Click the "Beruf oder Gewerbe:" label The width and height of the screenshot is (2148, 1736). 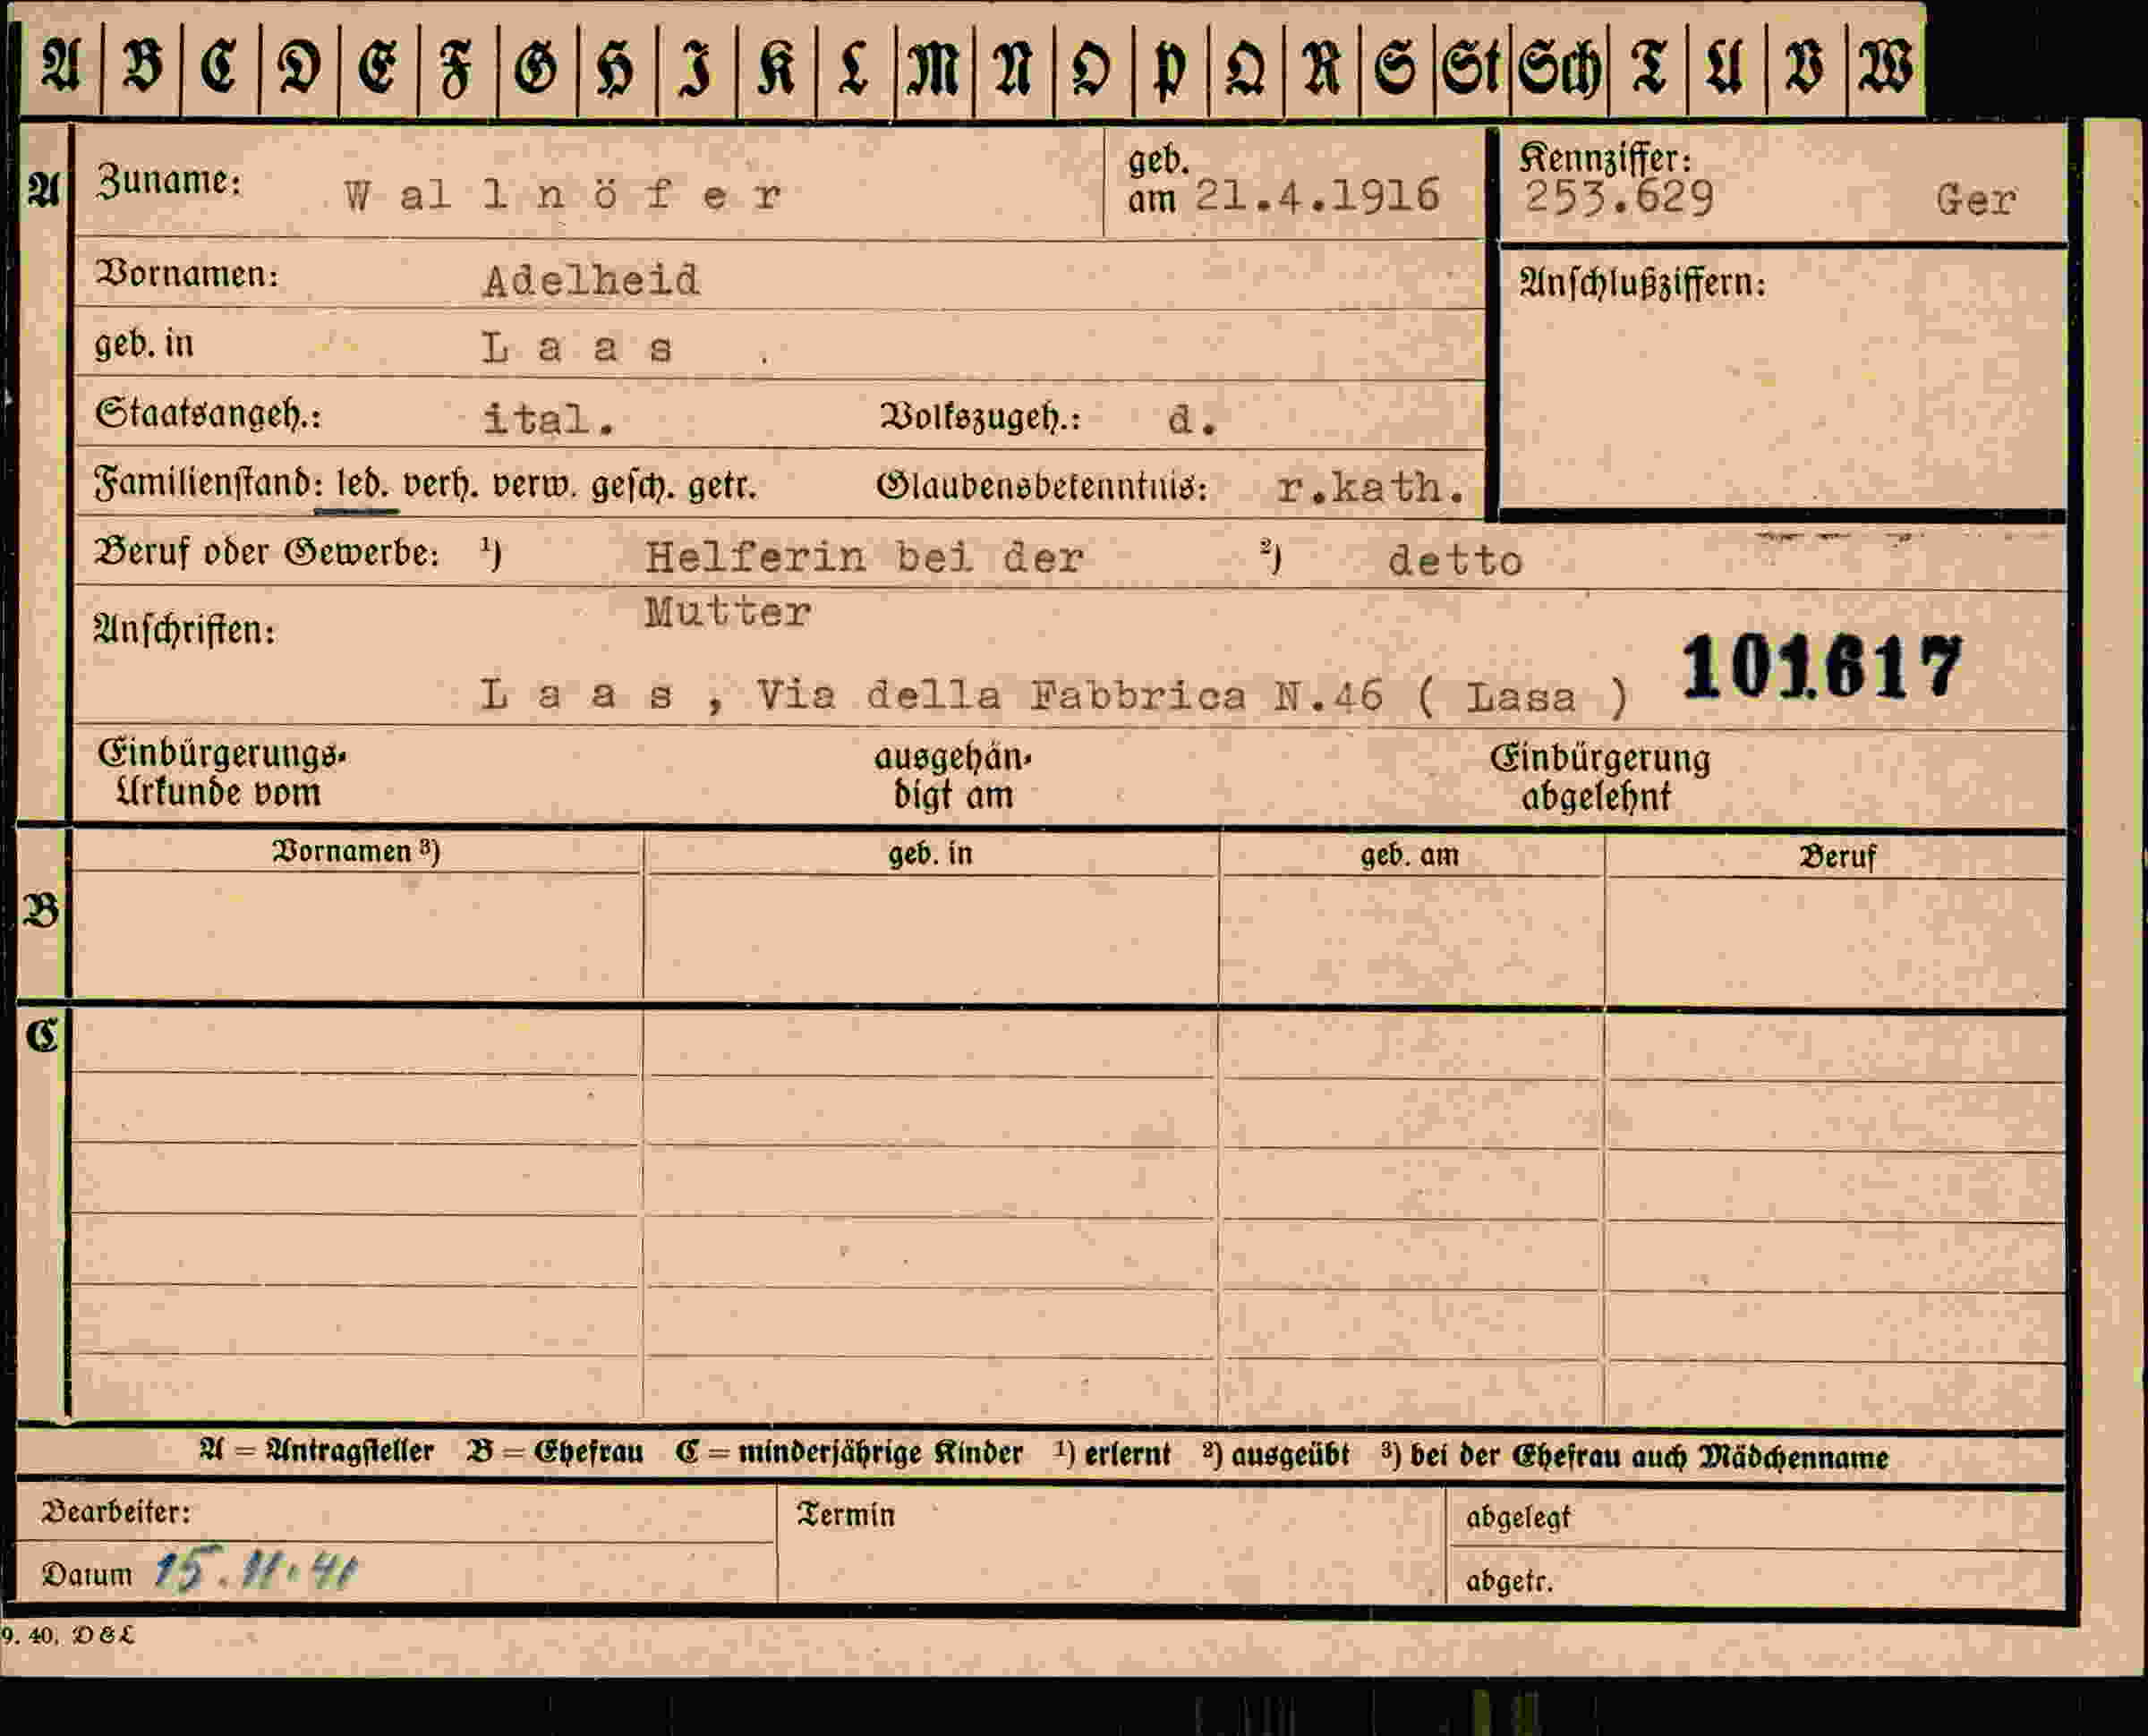(266, 552)
